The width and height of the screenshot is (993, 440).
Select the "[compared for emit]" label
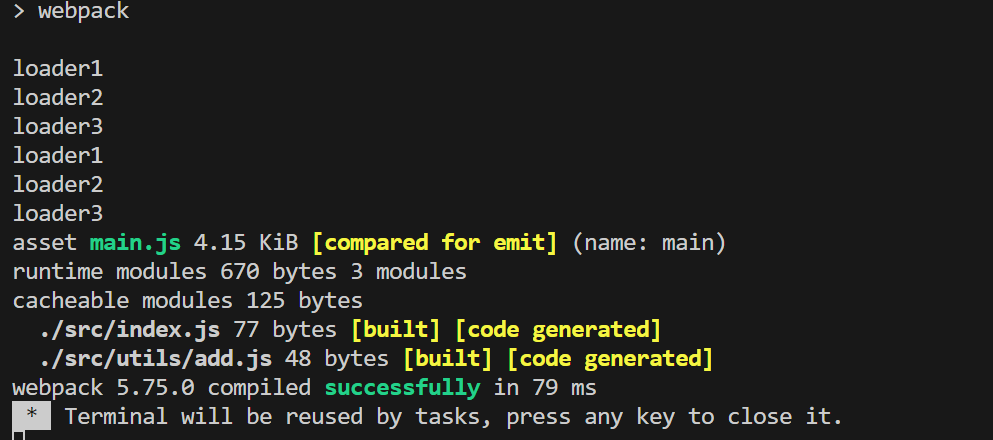[435, 242]
